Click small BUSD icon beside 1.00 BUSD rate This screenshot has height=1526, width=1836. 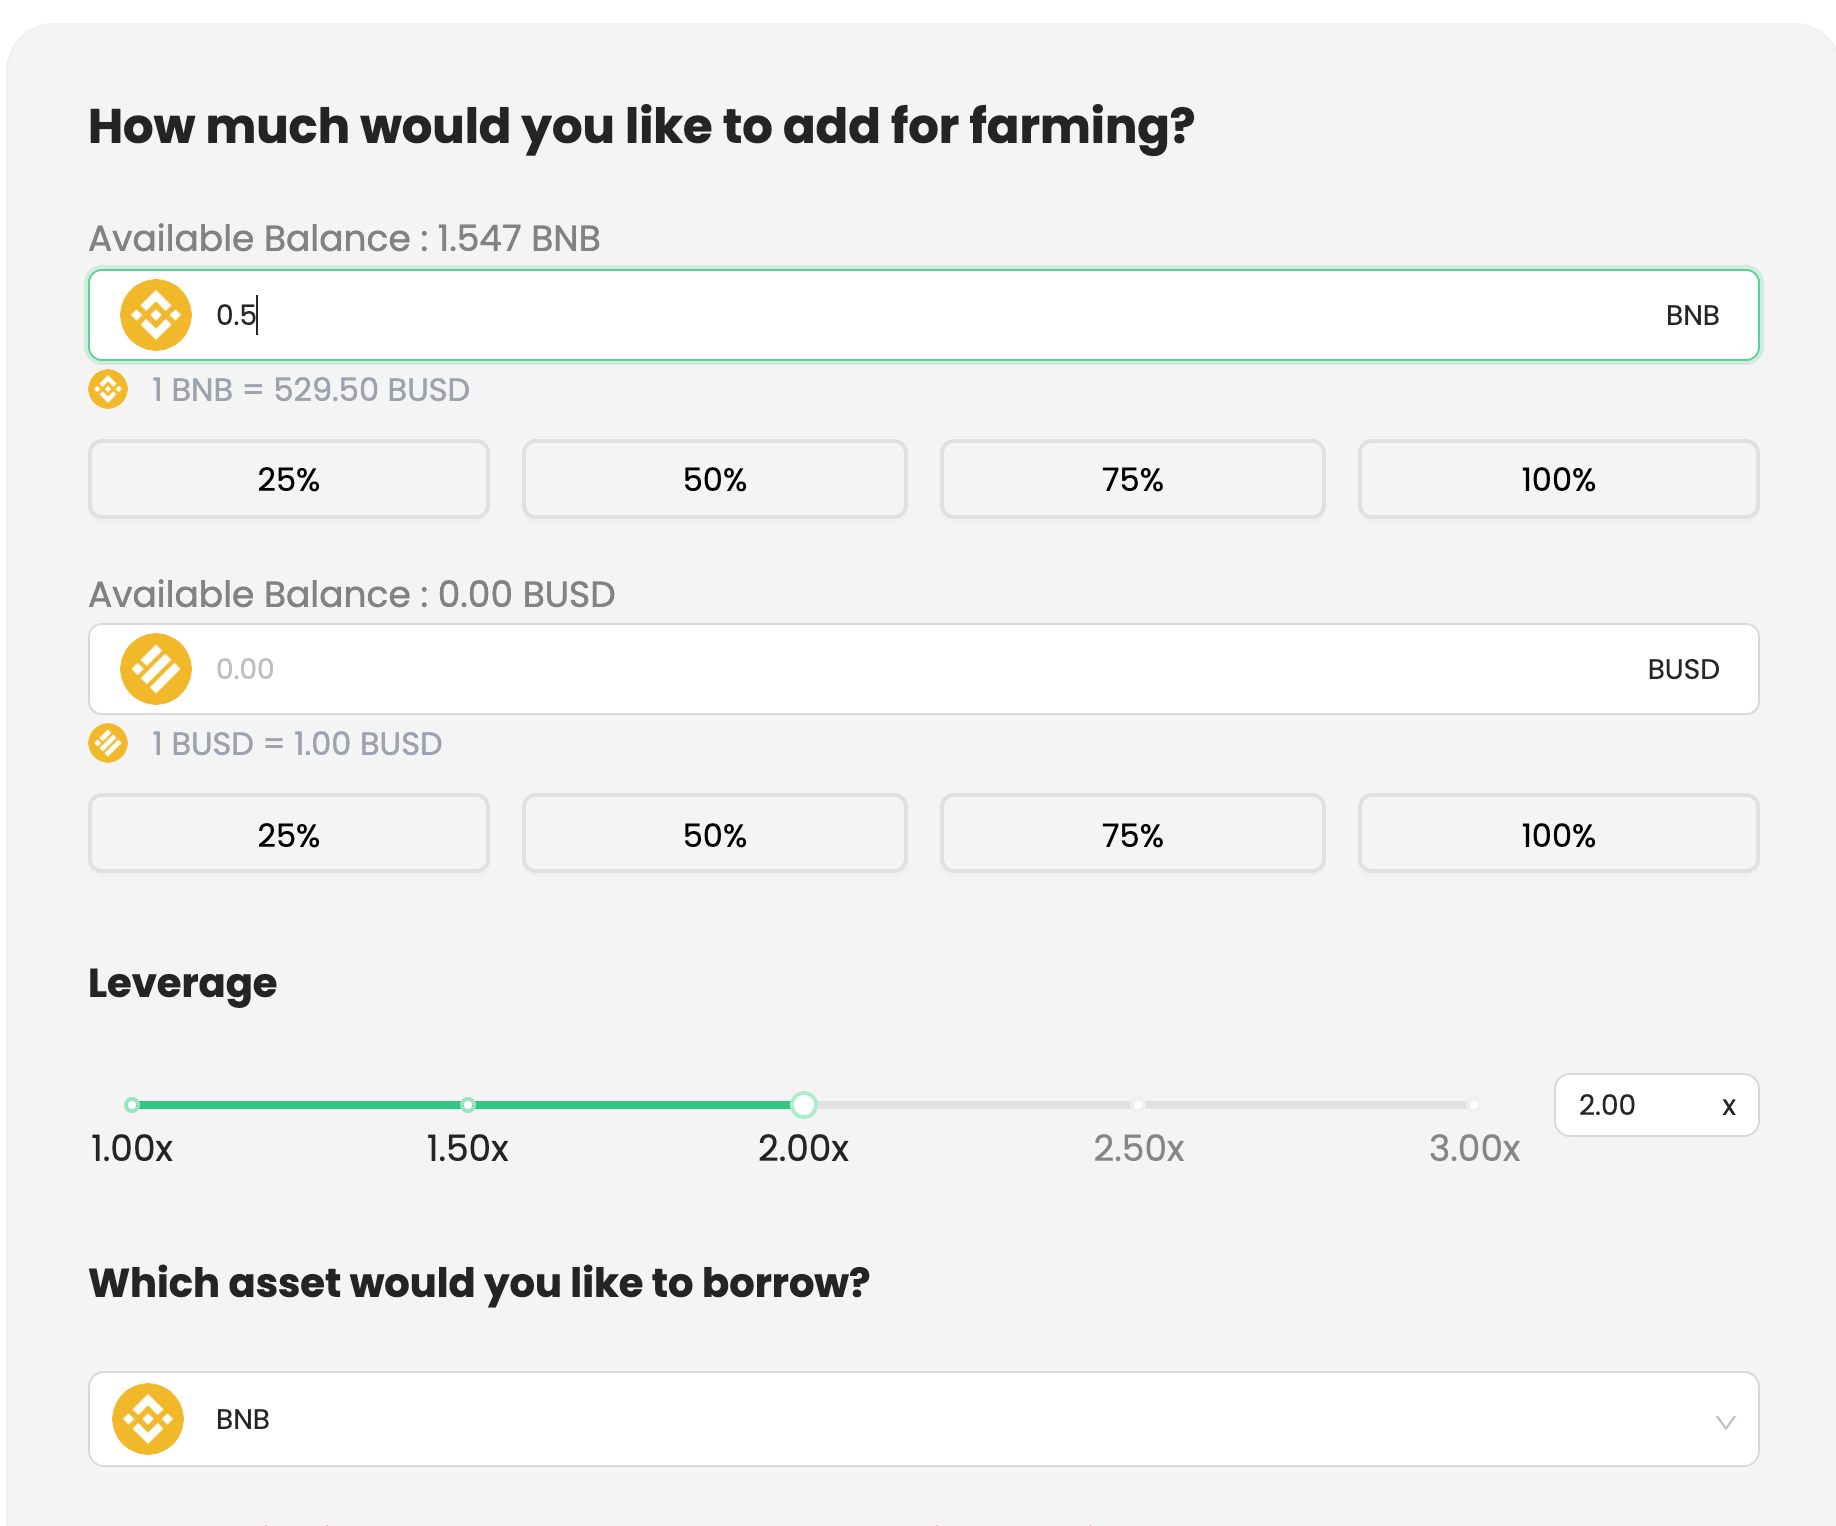pyautogui.click(x=108, y=743)
